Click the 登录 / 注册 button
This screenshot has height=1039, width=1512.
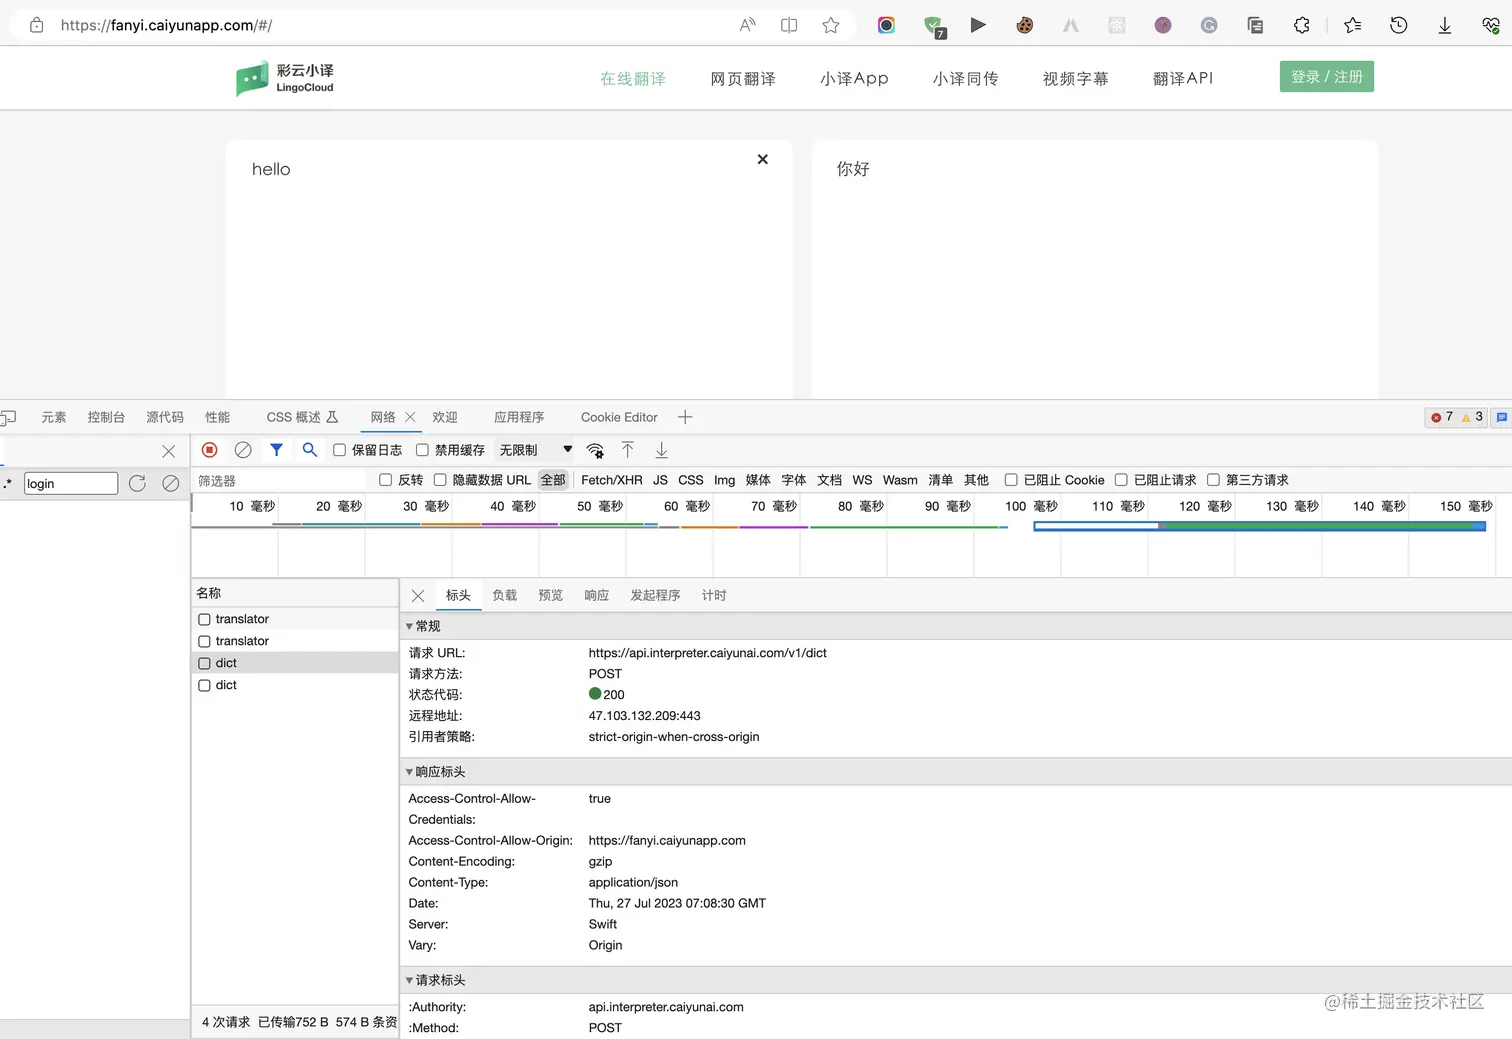point(1327,77)
